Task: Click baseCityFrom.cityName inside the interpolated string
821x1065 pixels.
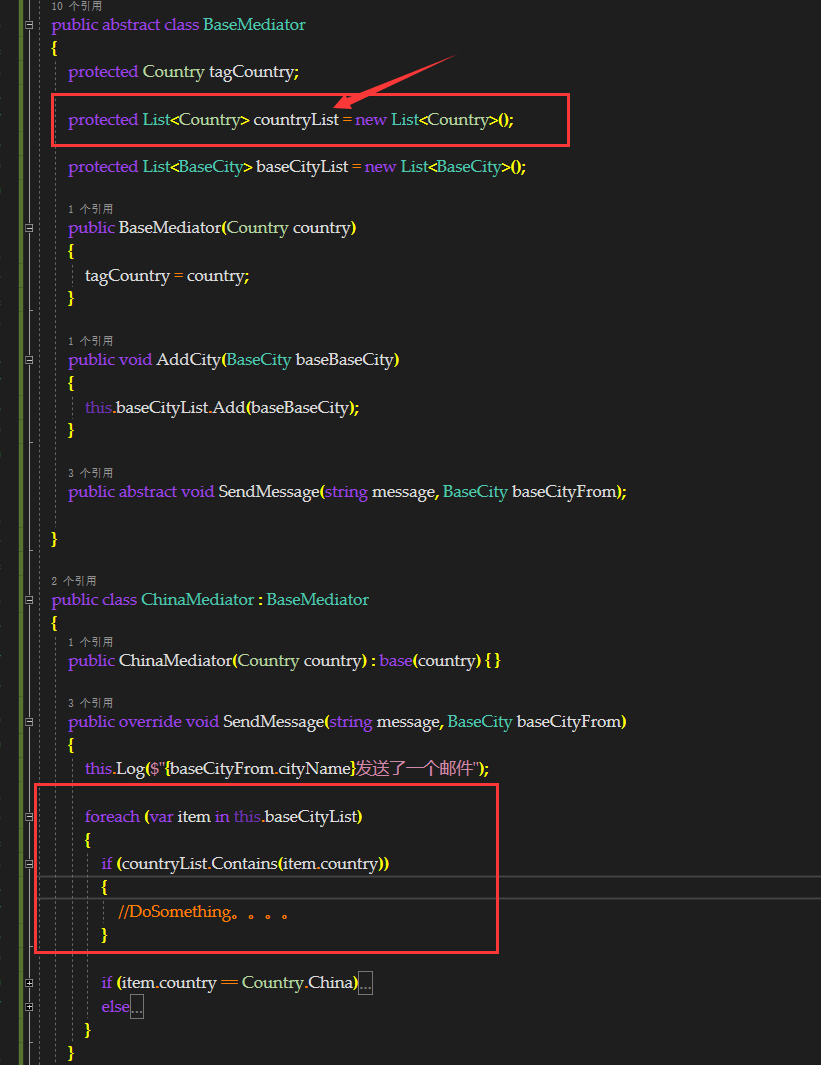Action: click(x=260, y=769)
